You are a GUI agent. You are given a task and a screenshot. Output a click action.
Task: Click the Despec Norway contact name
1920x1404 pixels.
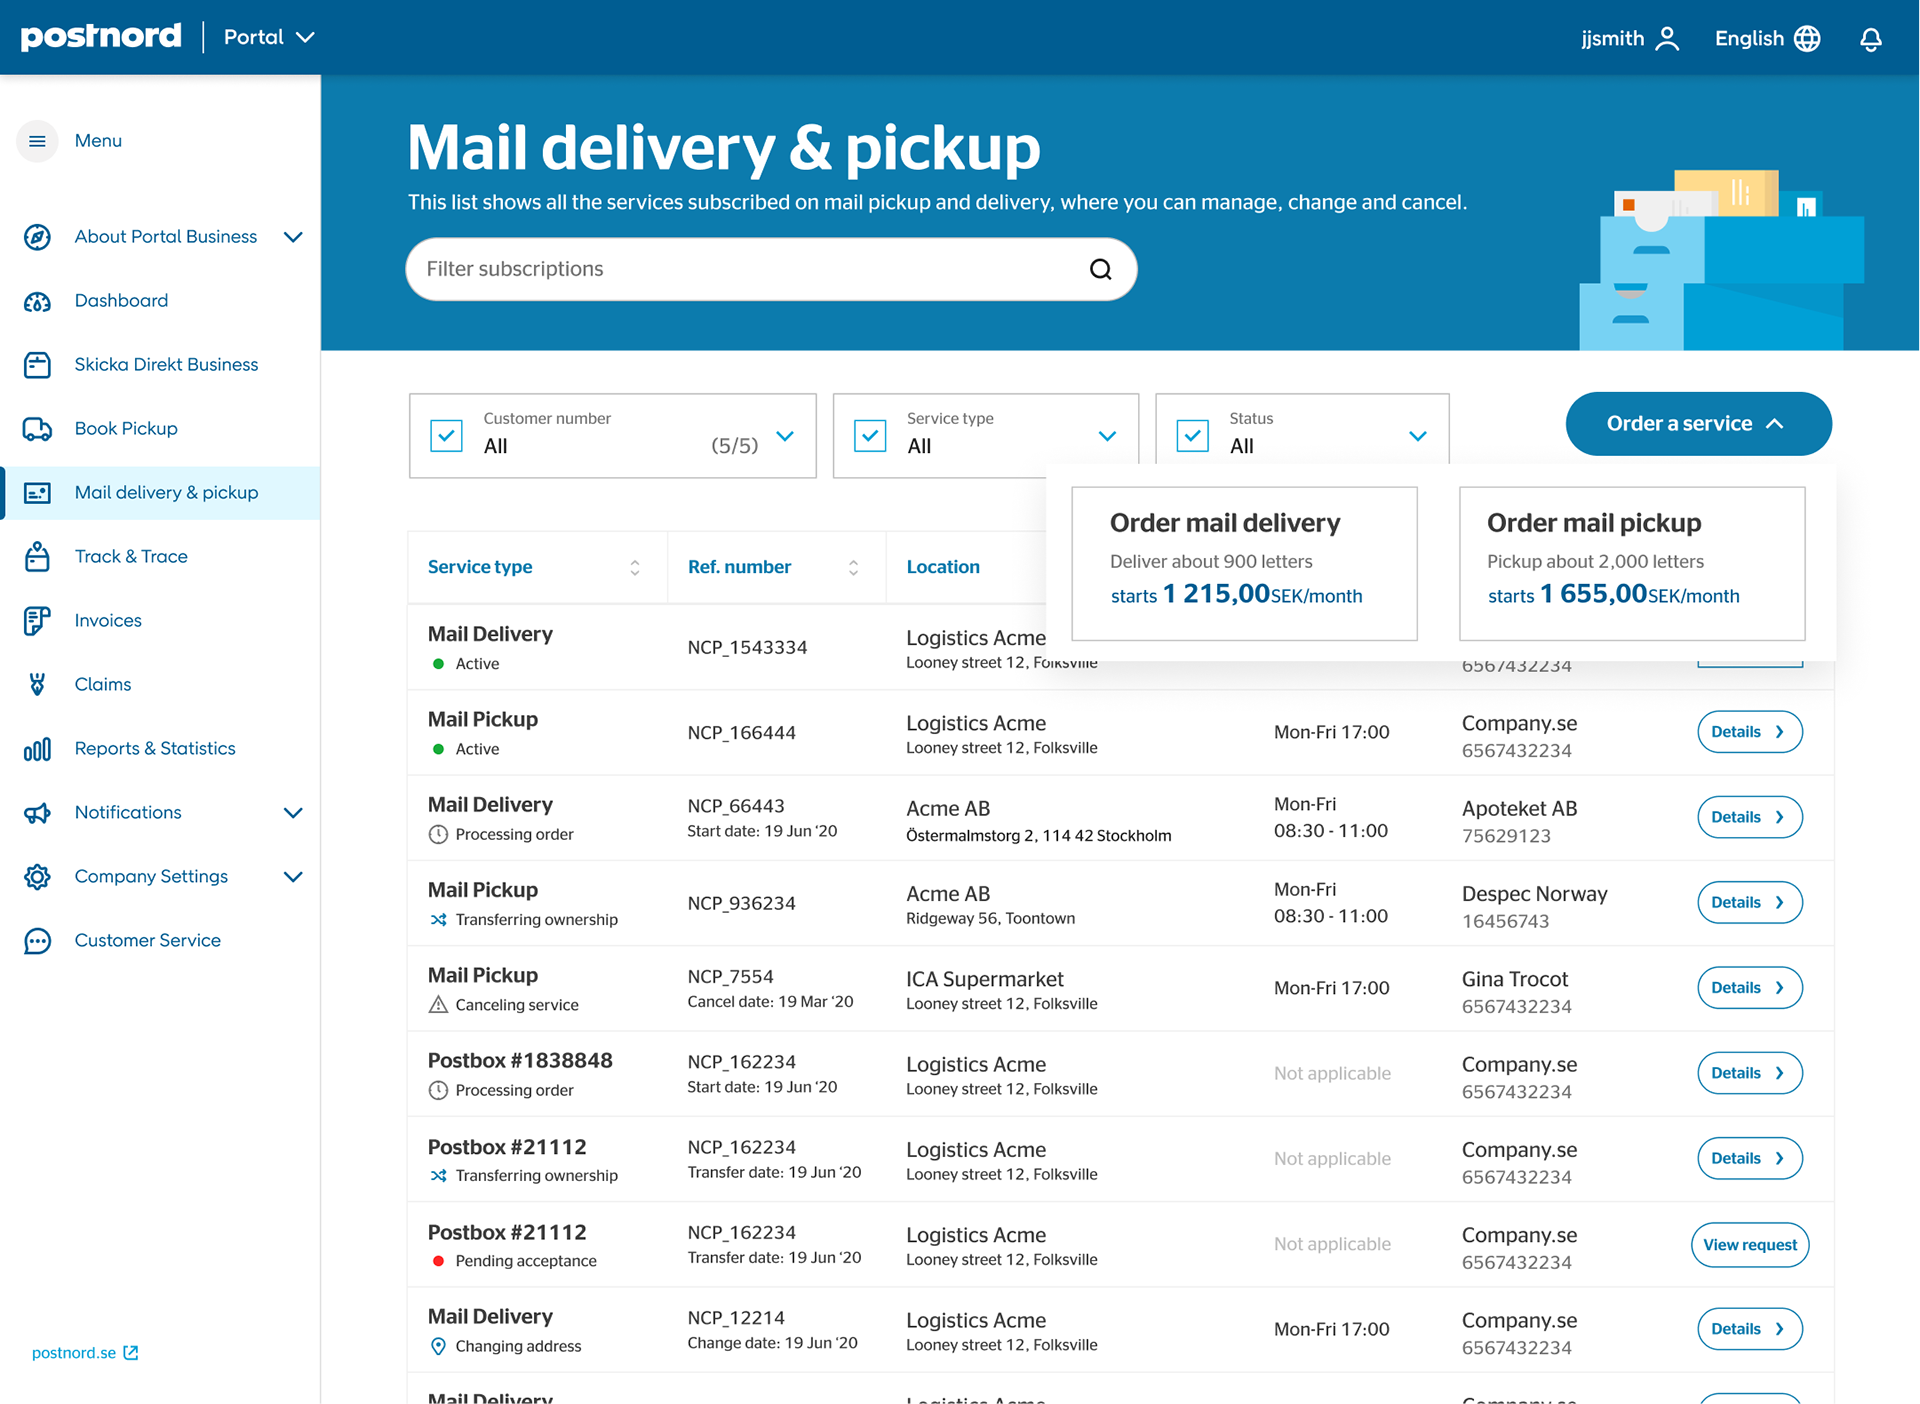coord(1535,894)
